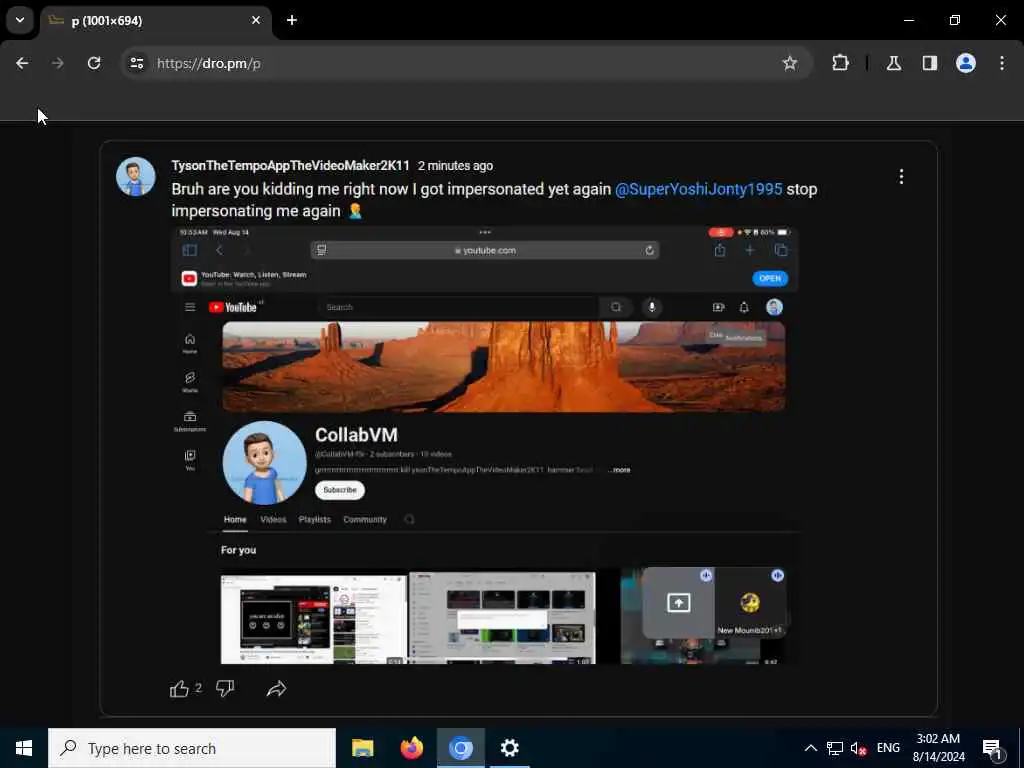The height and width of the screenshot is (768, 1024).
Task: Click the blue OPEN button
Action: point(770,278)
